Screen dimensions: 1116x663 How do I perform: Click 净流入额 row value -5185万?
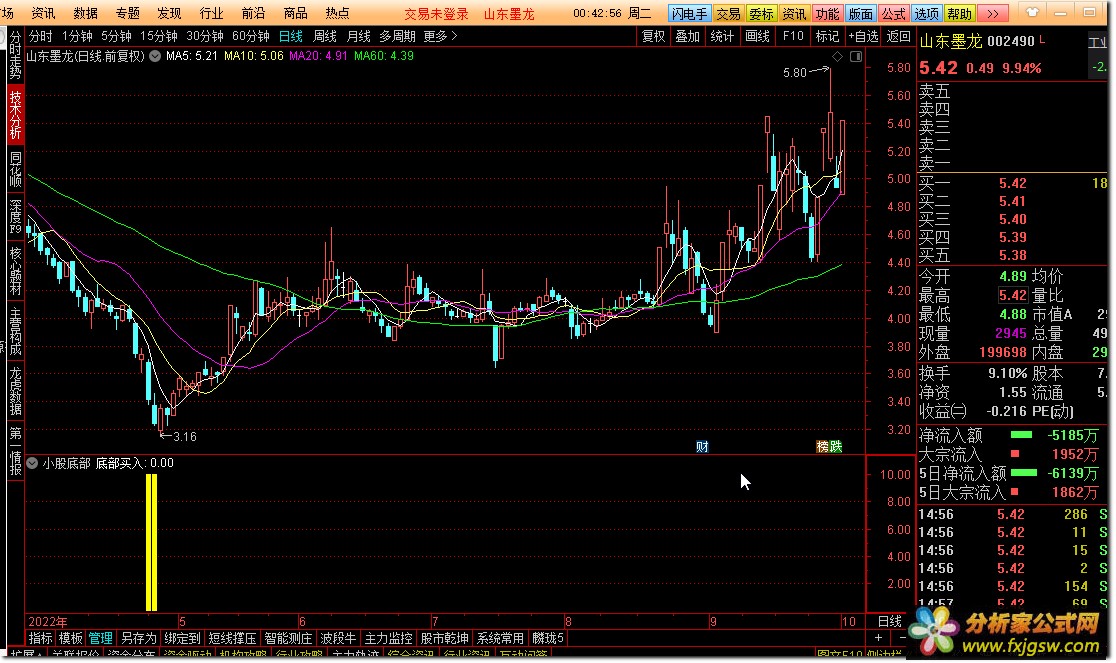point(1073,435)
